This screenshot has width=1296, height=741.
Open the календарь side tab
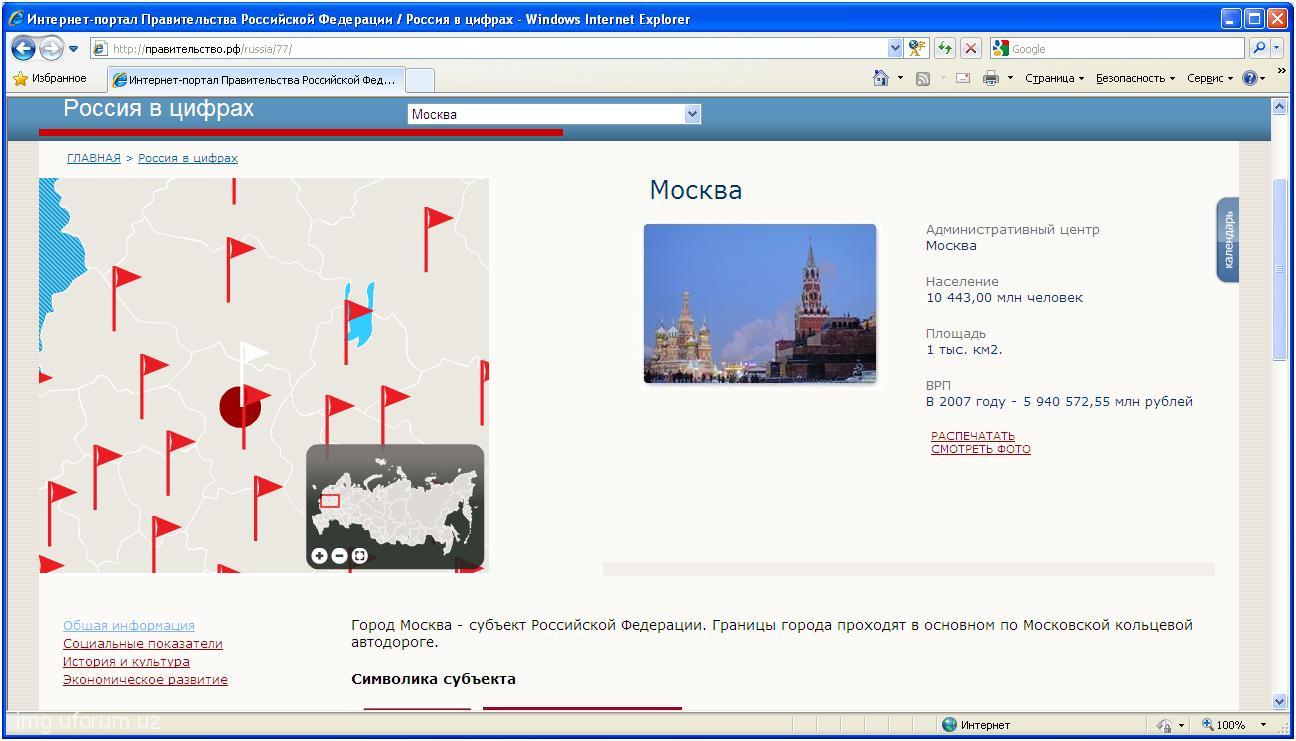(1228, 240)
